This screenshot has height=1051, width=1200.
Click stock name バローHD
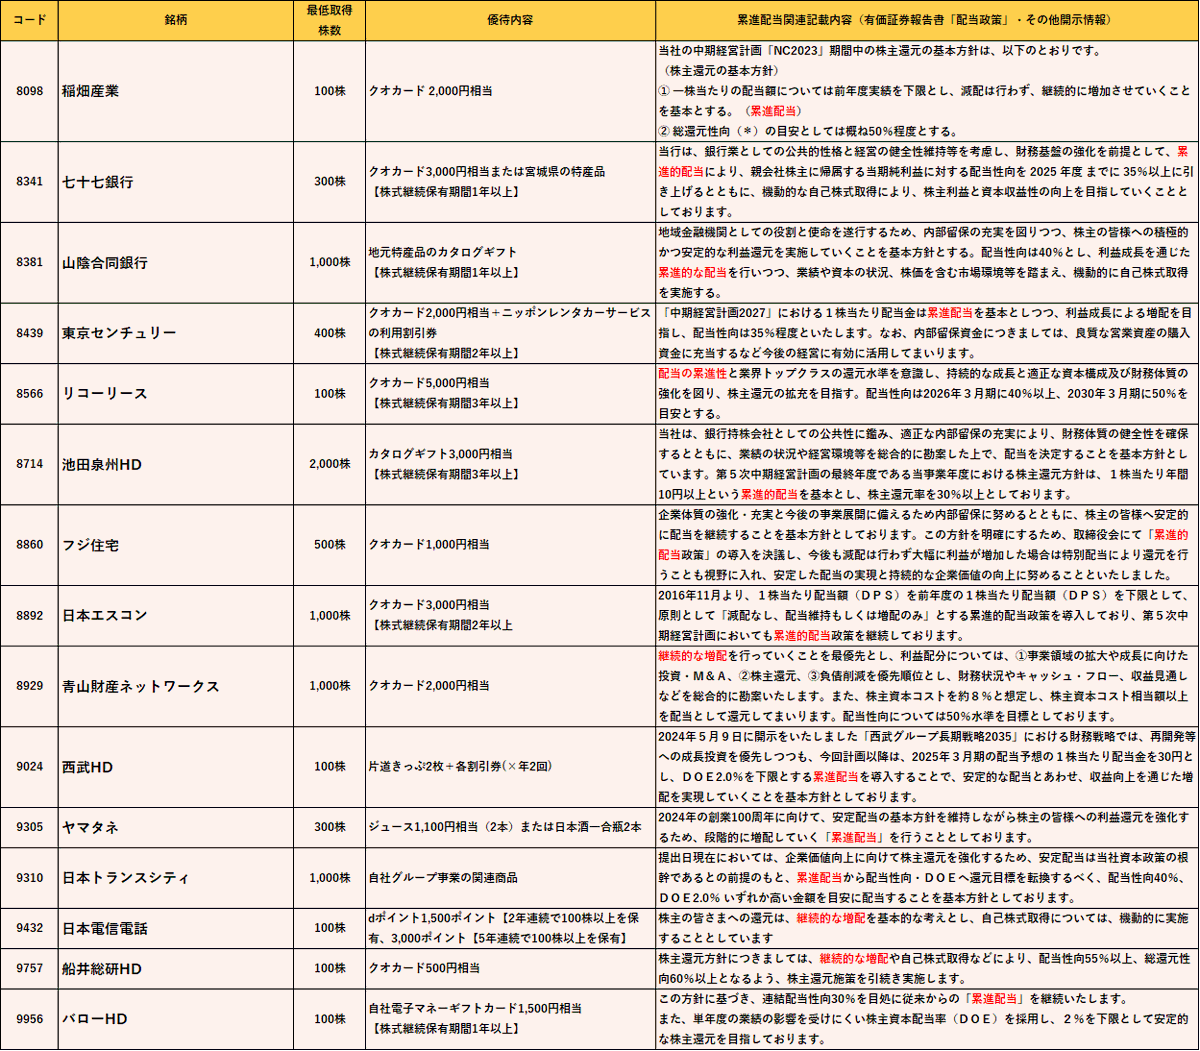[95, 1019]
